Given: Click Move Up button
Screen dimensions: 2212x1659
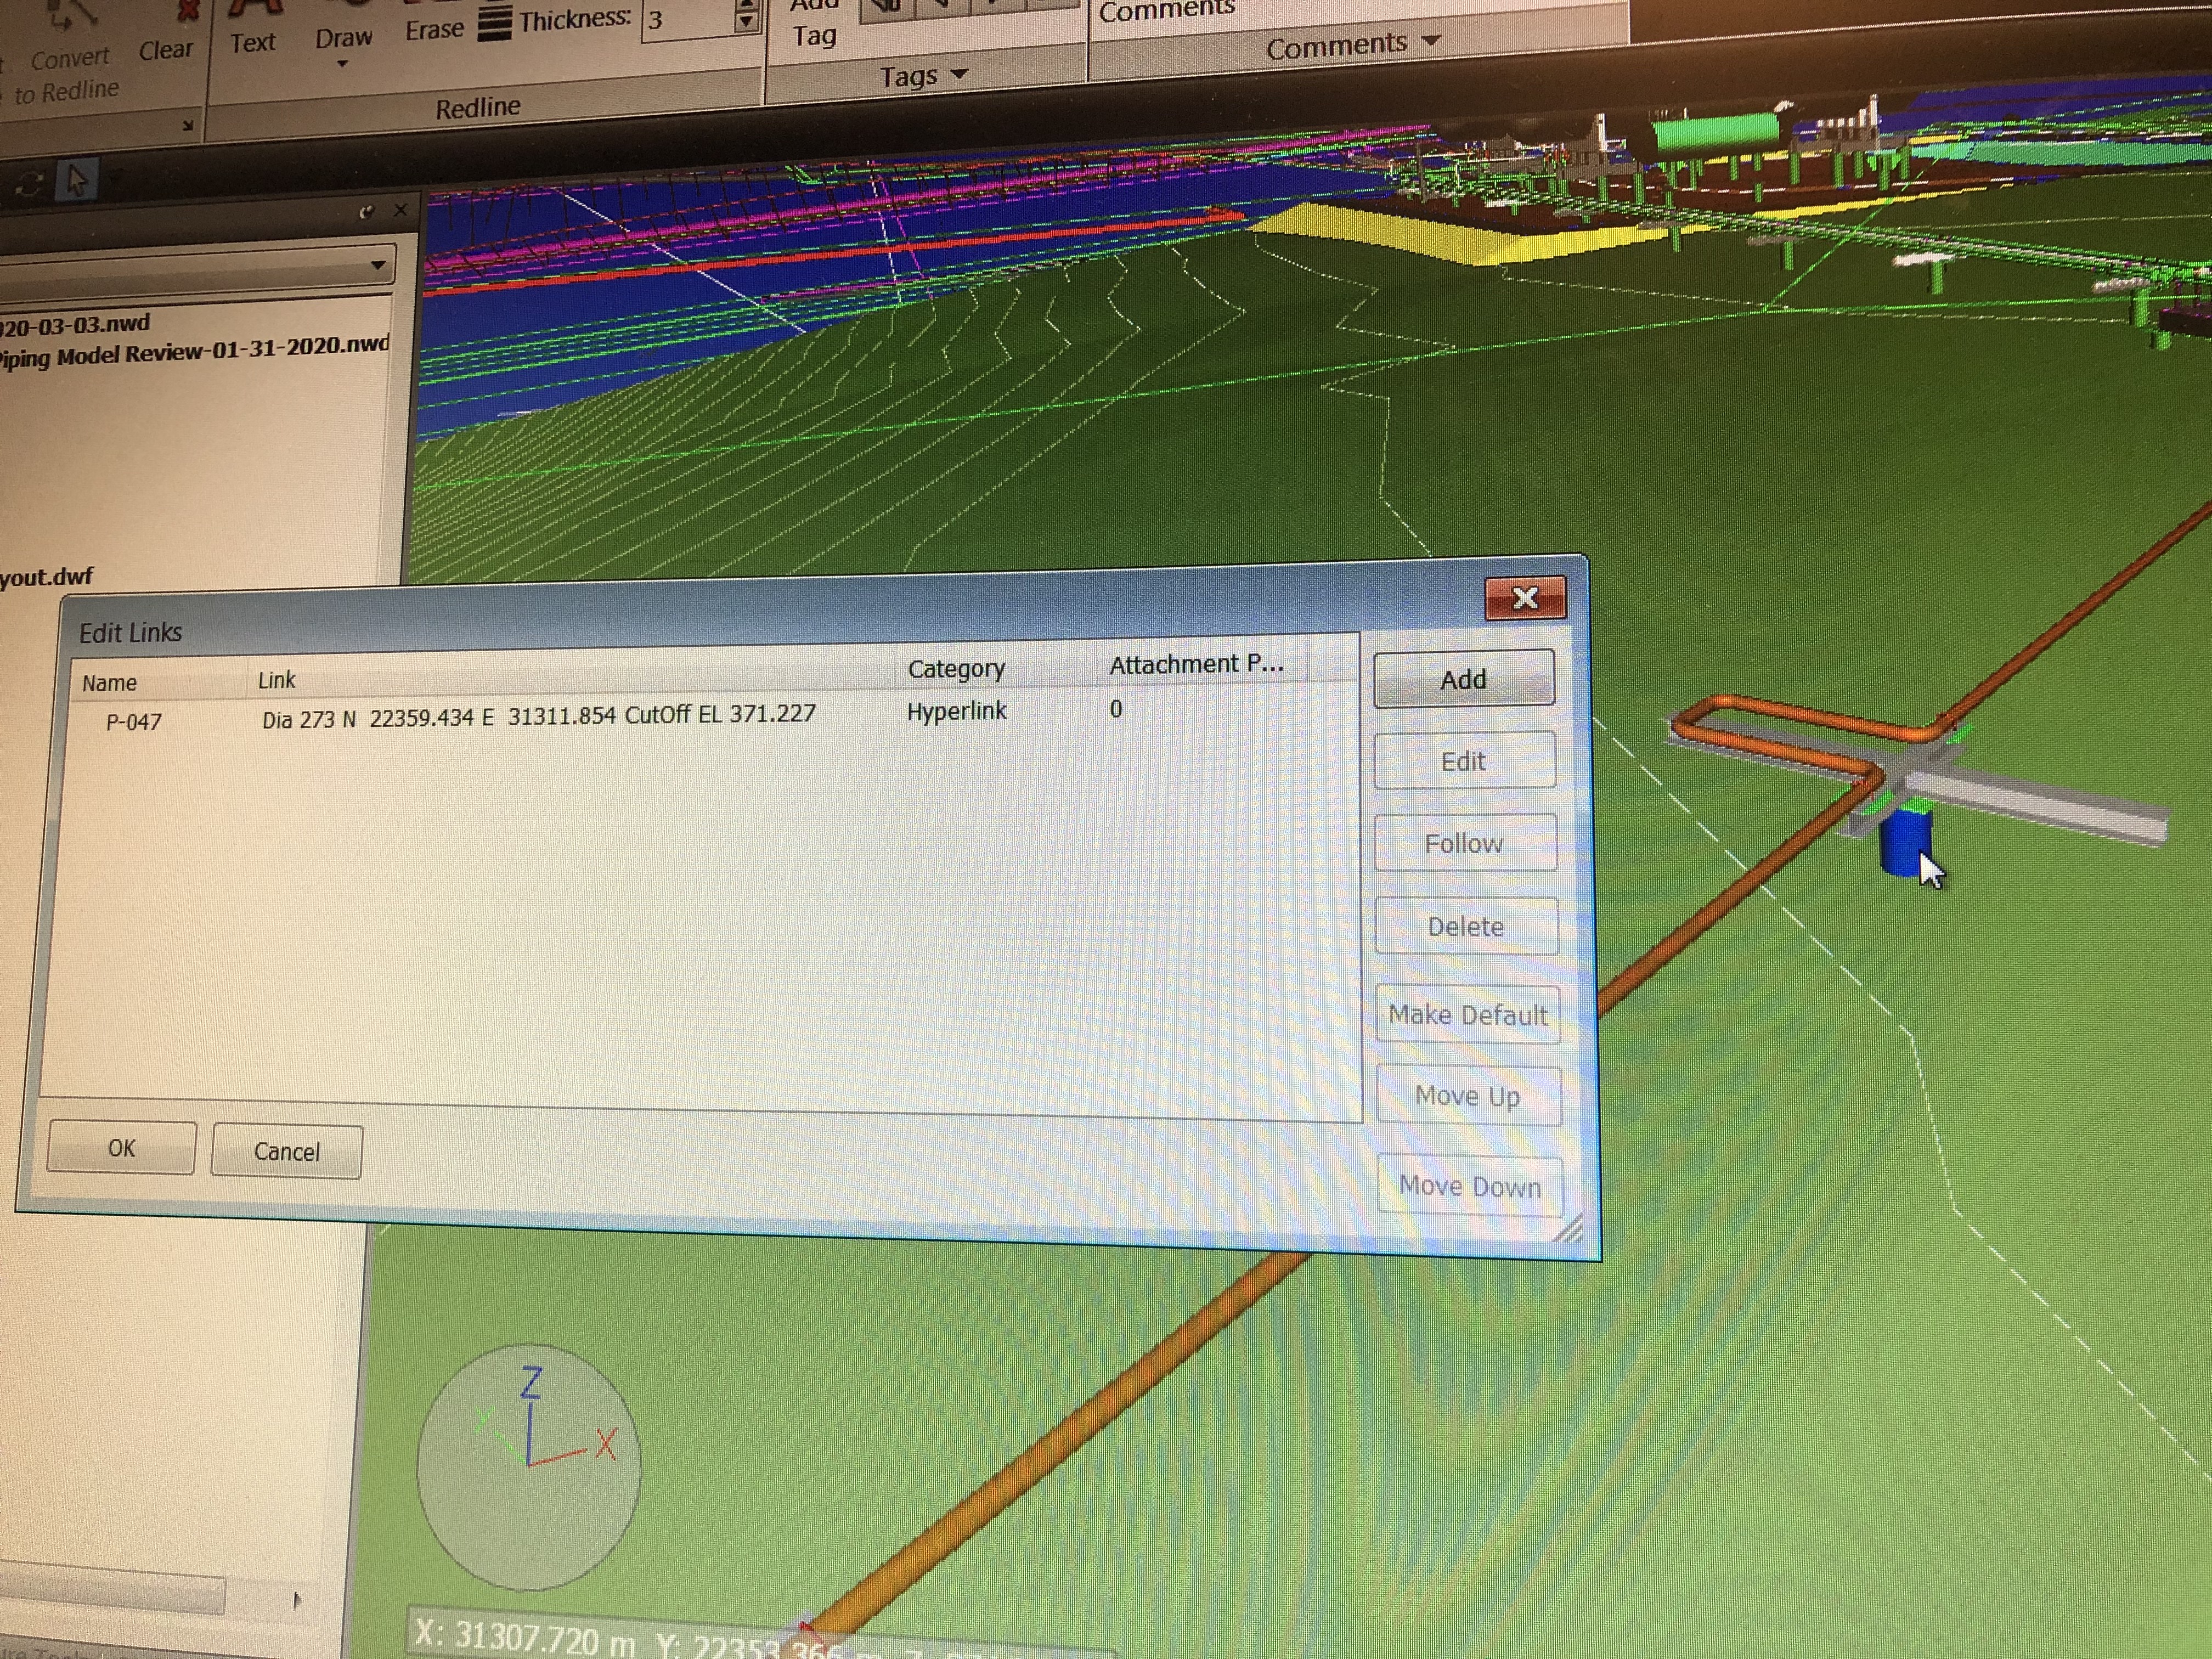Looking at the screenshot, I should click(1468, 1096).
